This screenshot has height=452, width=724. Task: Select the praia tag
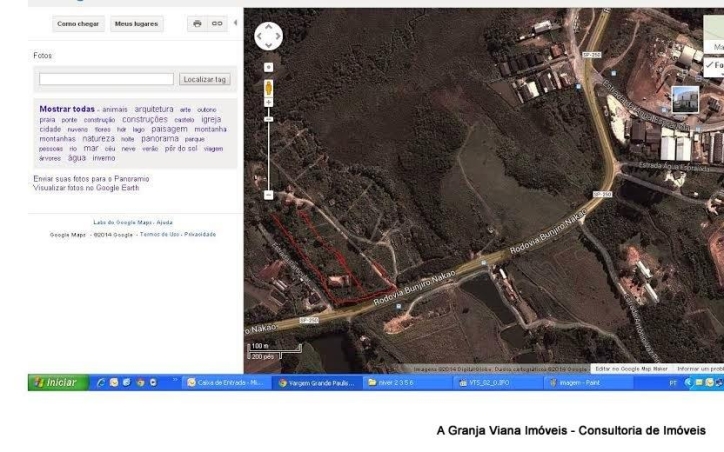(x=47, y=120)
